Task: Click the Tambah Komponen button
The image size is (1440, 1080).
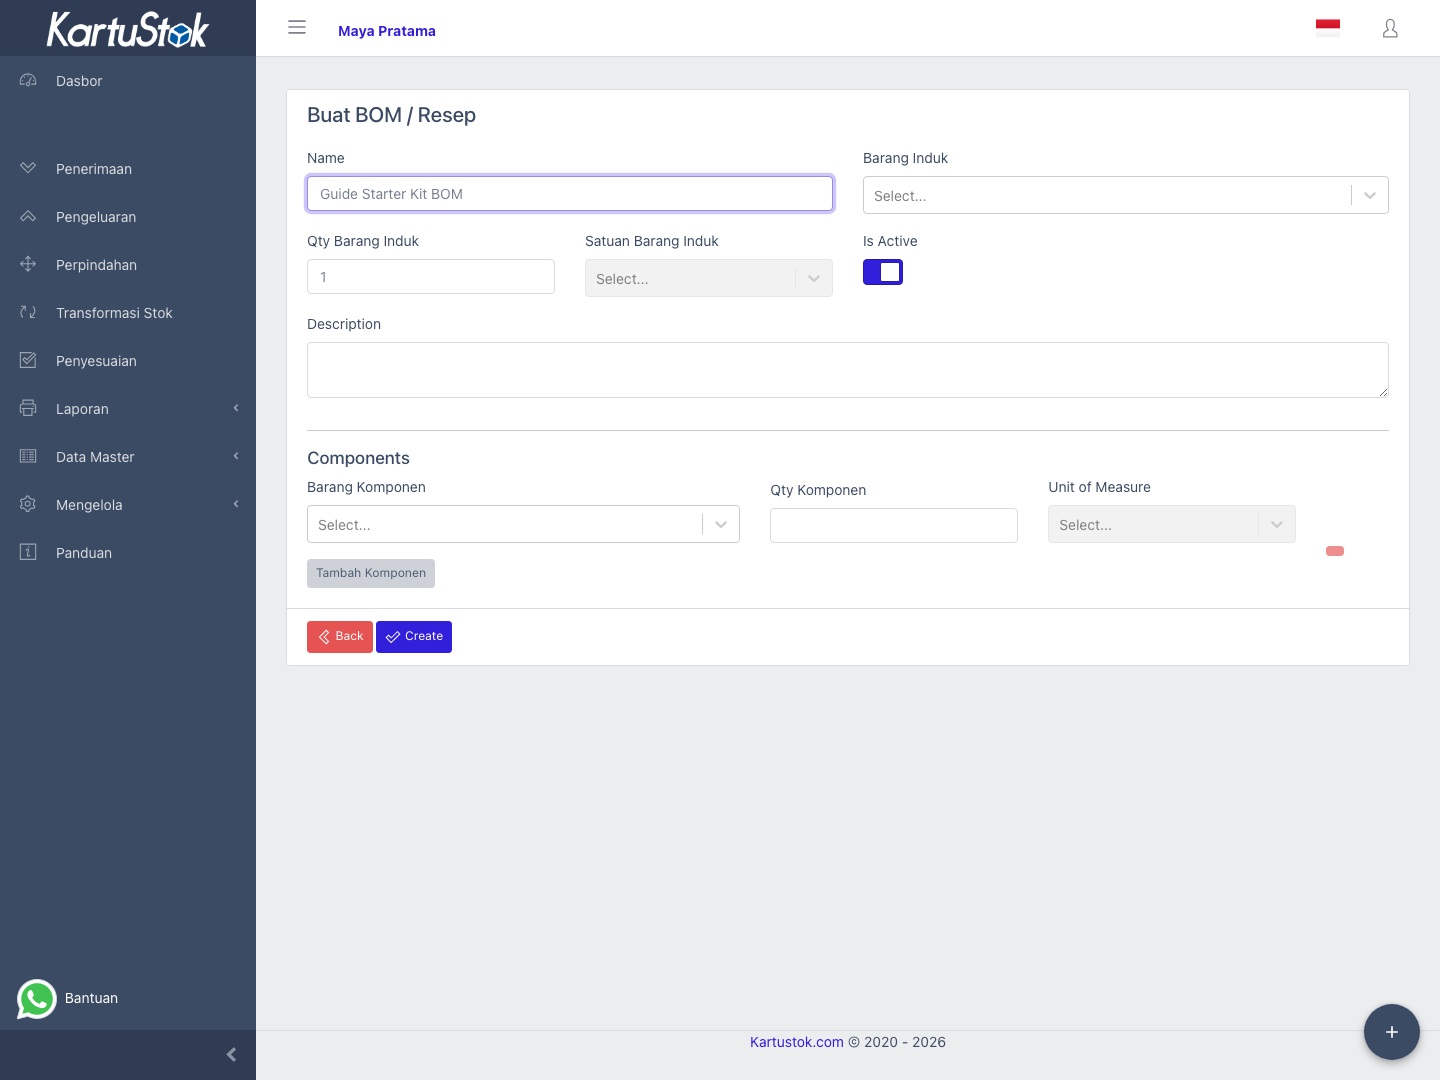Action: [x=371, y=573]
